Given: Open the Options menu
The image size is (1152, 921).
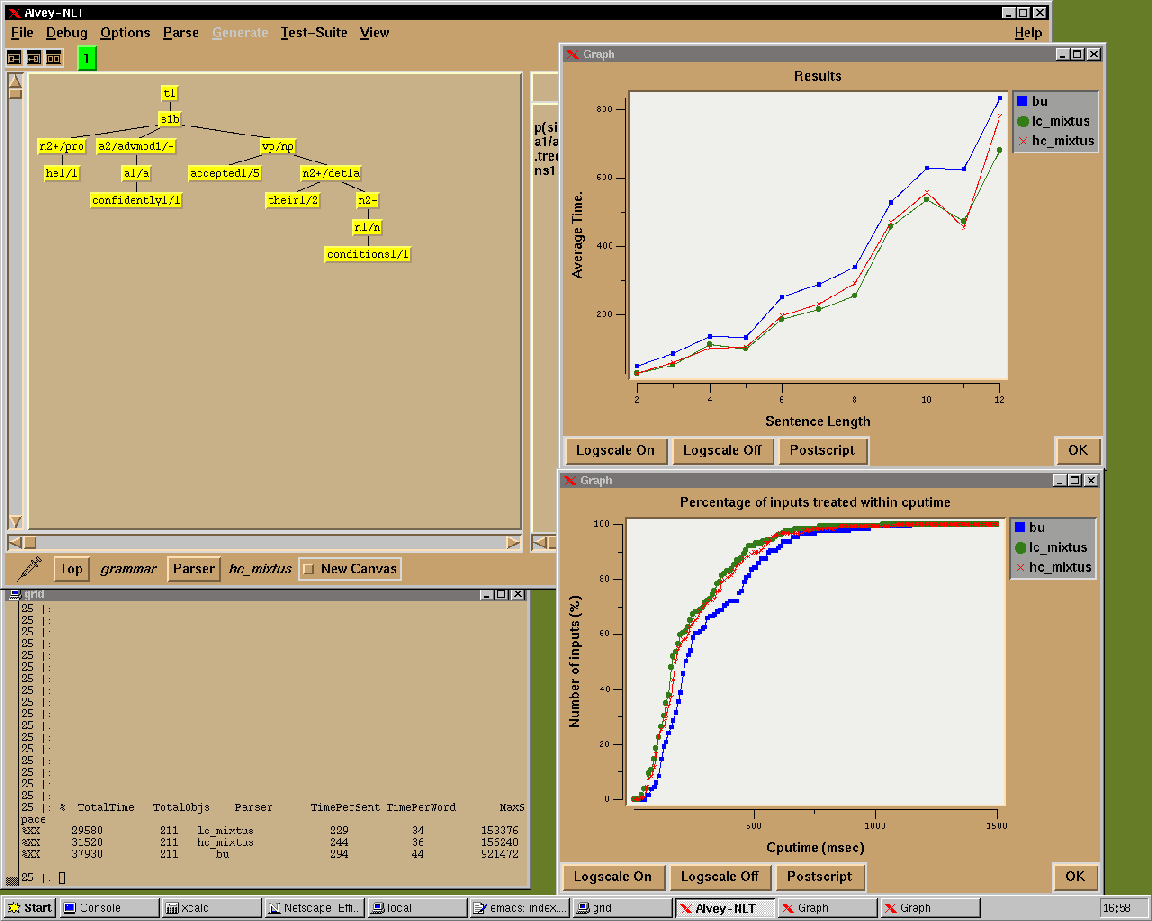Looking at the screenshot, I should [x=125, y=33].
